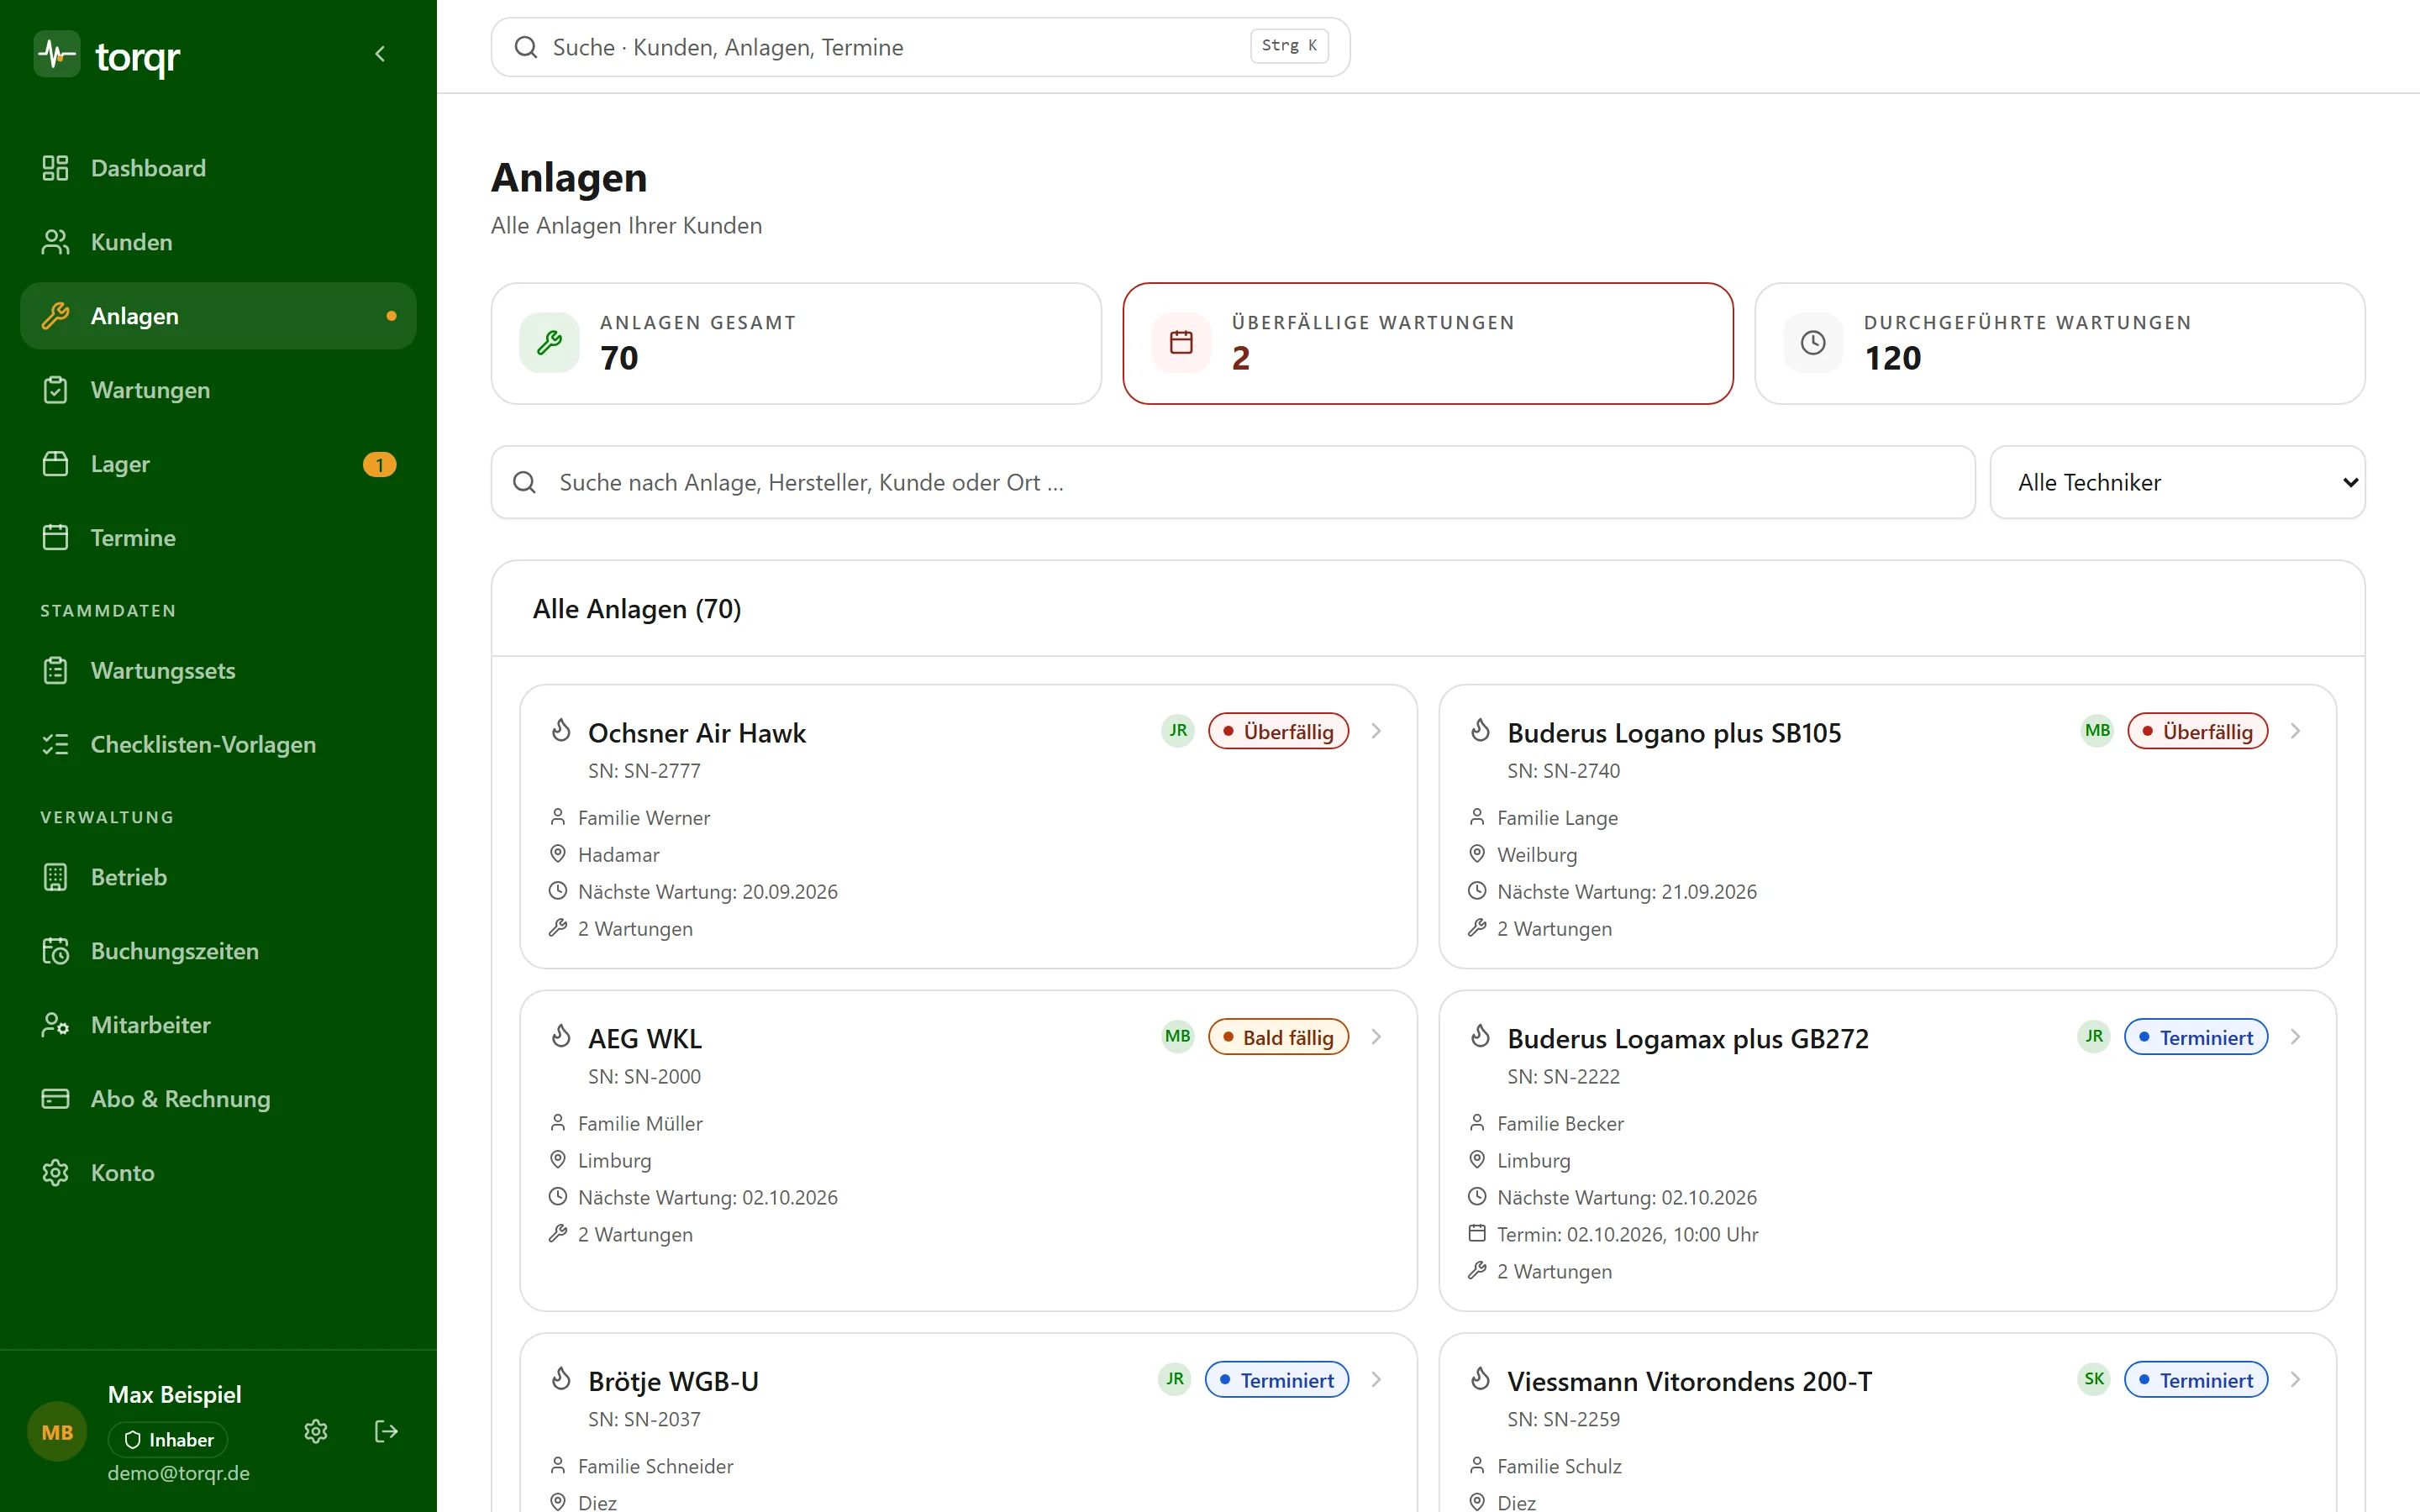Open Dashboard in the sidebar
2420x1512 pixels.
(x=218, y=168)
